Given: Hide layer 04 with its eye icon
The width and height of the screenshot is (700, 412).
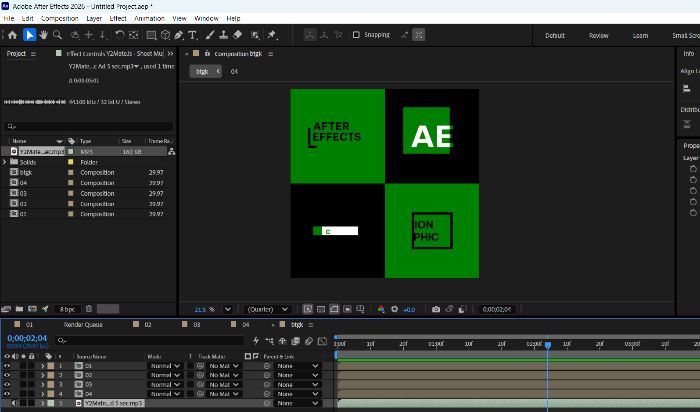Looking at the screenshot, I should pyautogui.click(x=7, y=394).
